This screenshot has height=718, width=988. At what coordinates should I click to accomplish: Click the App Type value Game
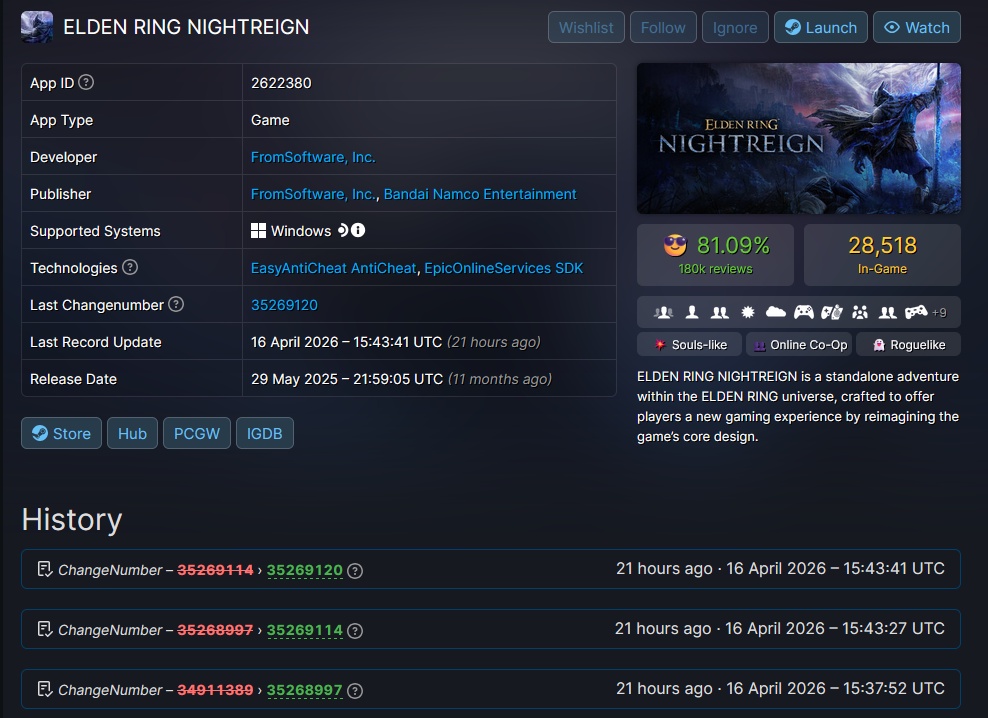(x=270, y=120)
